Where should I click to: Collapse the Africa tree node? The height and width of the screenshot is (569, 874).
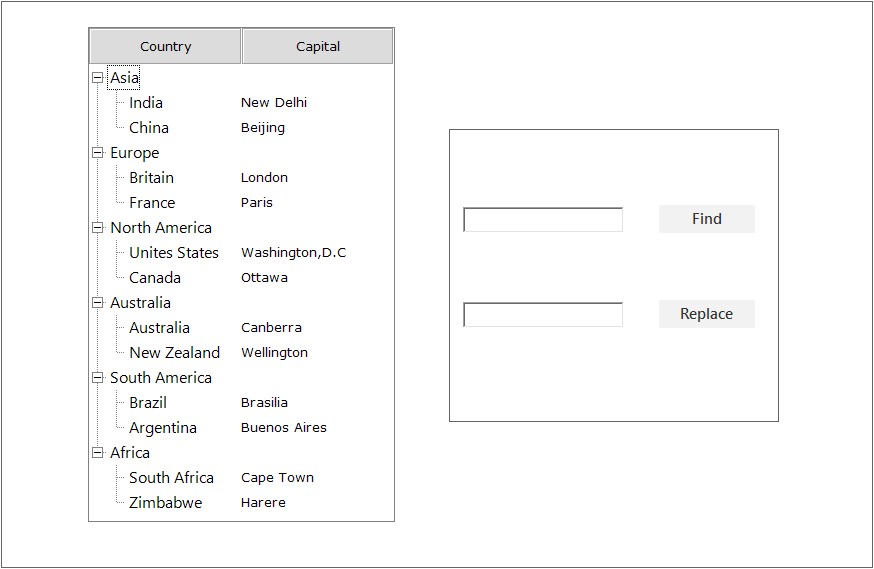[x=98, y=452]
